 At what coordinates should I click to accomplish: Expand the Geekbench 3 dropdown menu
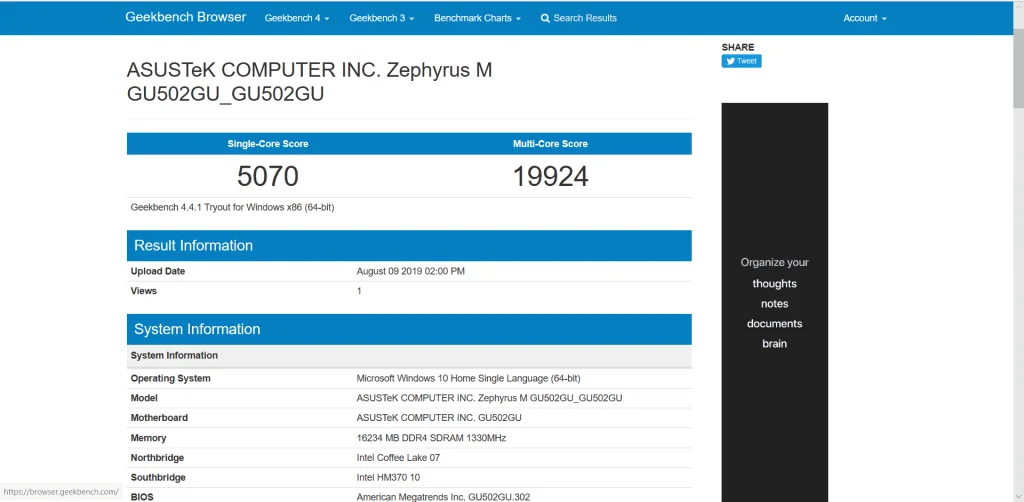[381, 18]
